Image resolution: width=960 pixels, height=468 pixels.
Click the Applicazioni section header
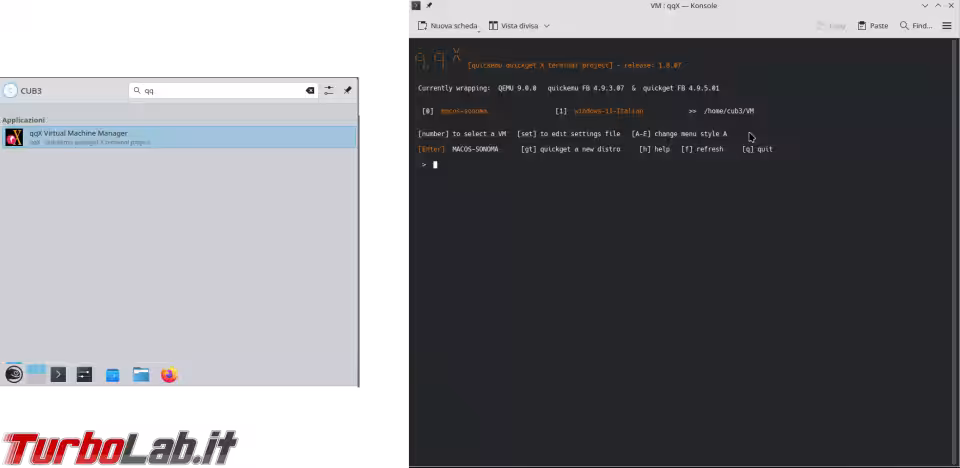click(23, 120)
